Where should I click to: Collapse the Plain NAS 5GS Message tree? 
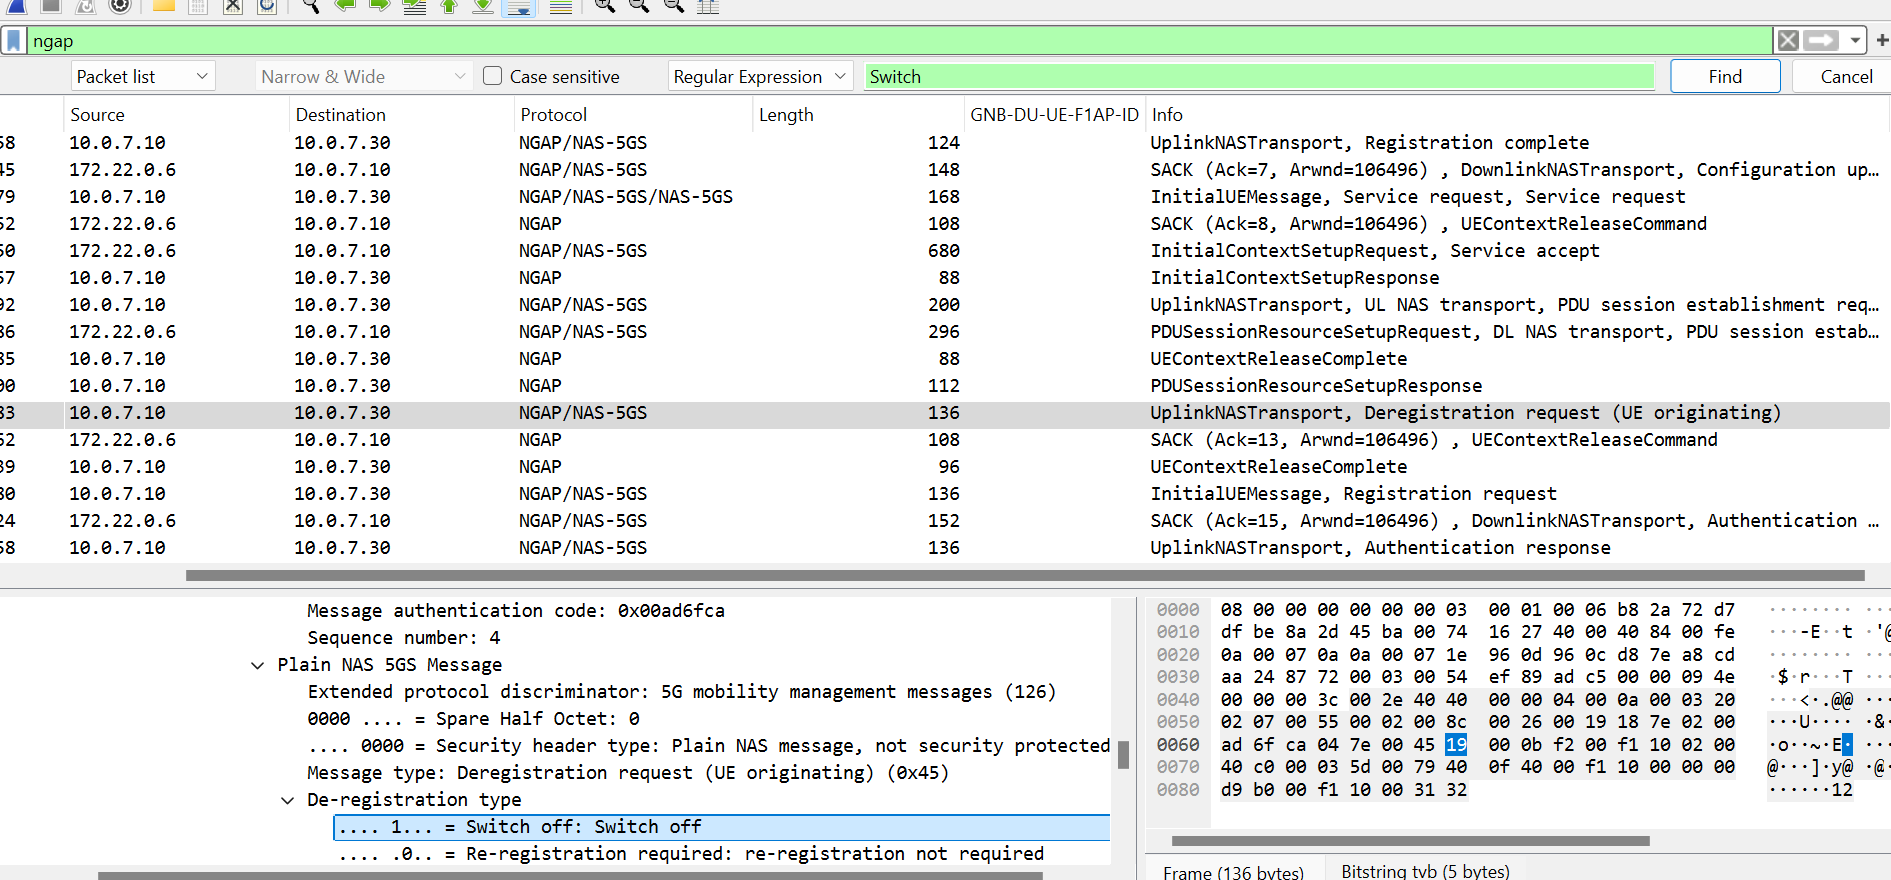pos(258,665)
